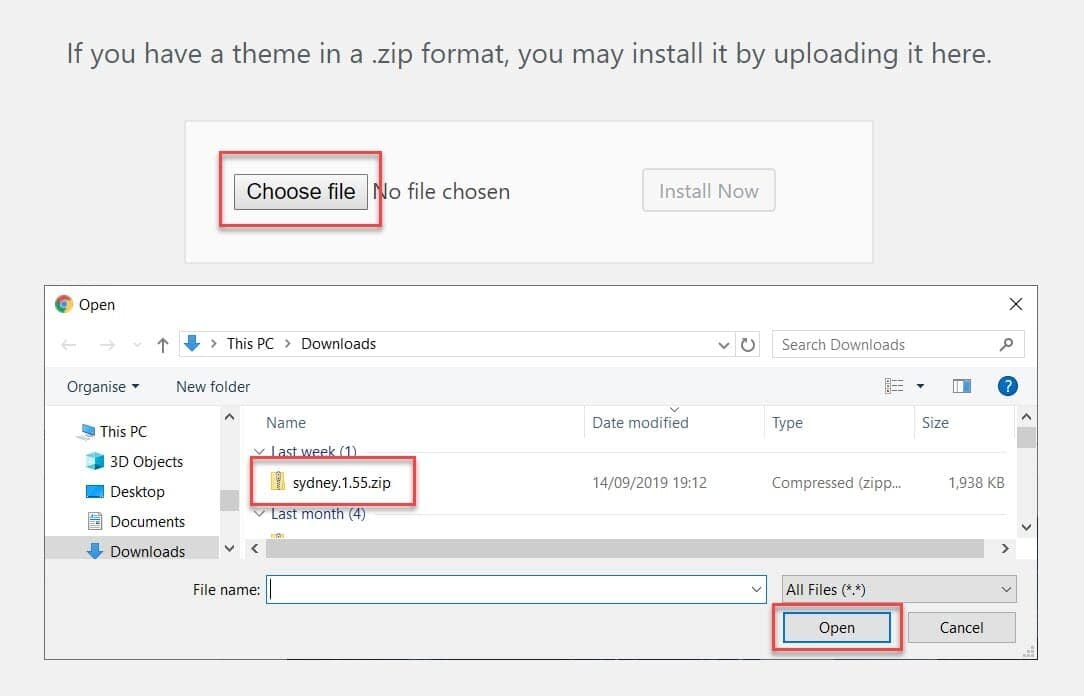This screenshot has height=696, width=1084.
Task: Click Downloads in the breadcrumb path
Action: tap(338, 344)
